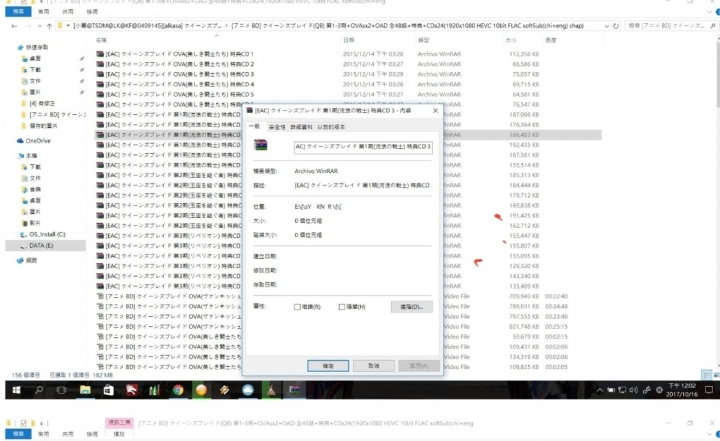720x441 pixels.
Task: Open the recent locations dropdown arrow
Action: (x=39, y=26)
